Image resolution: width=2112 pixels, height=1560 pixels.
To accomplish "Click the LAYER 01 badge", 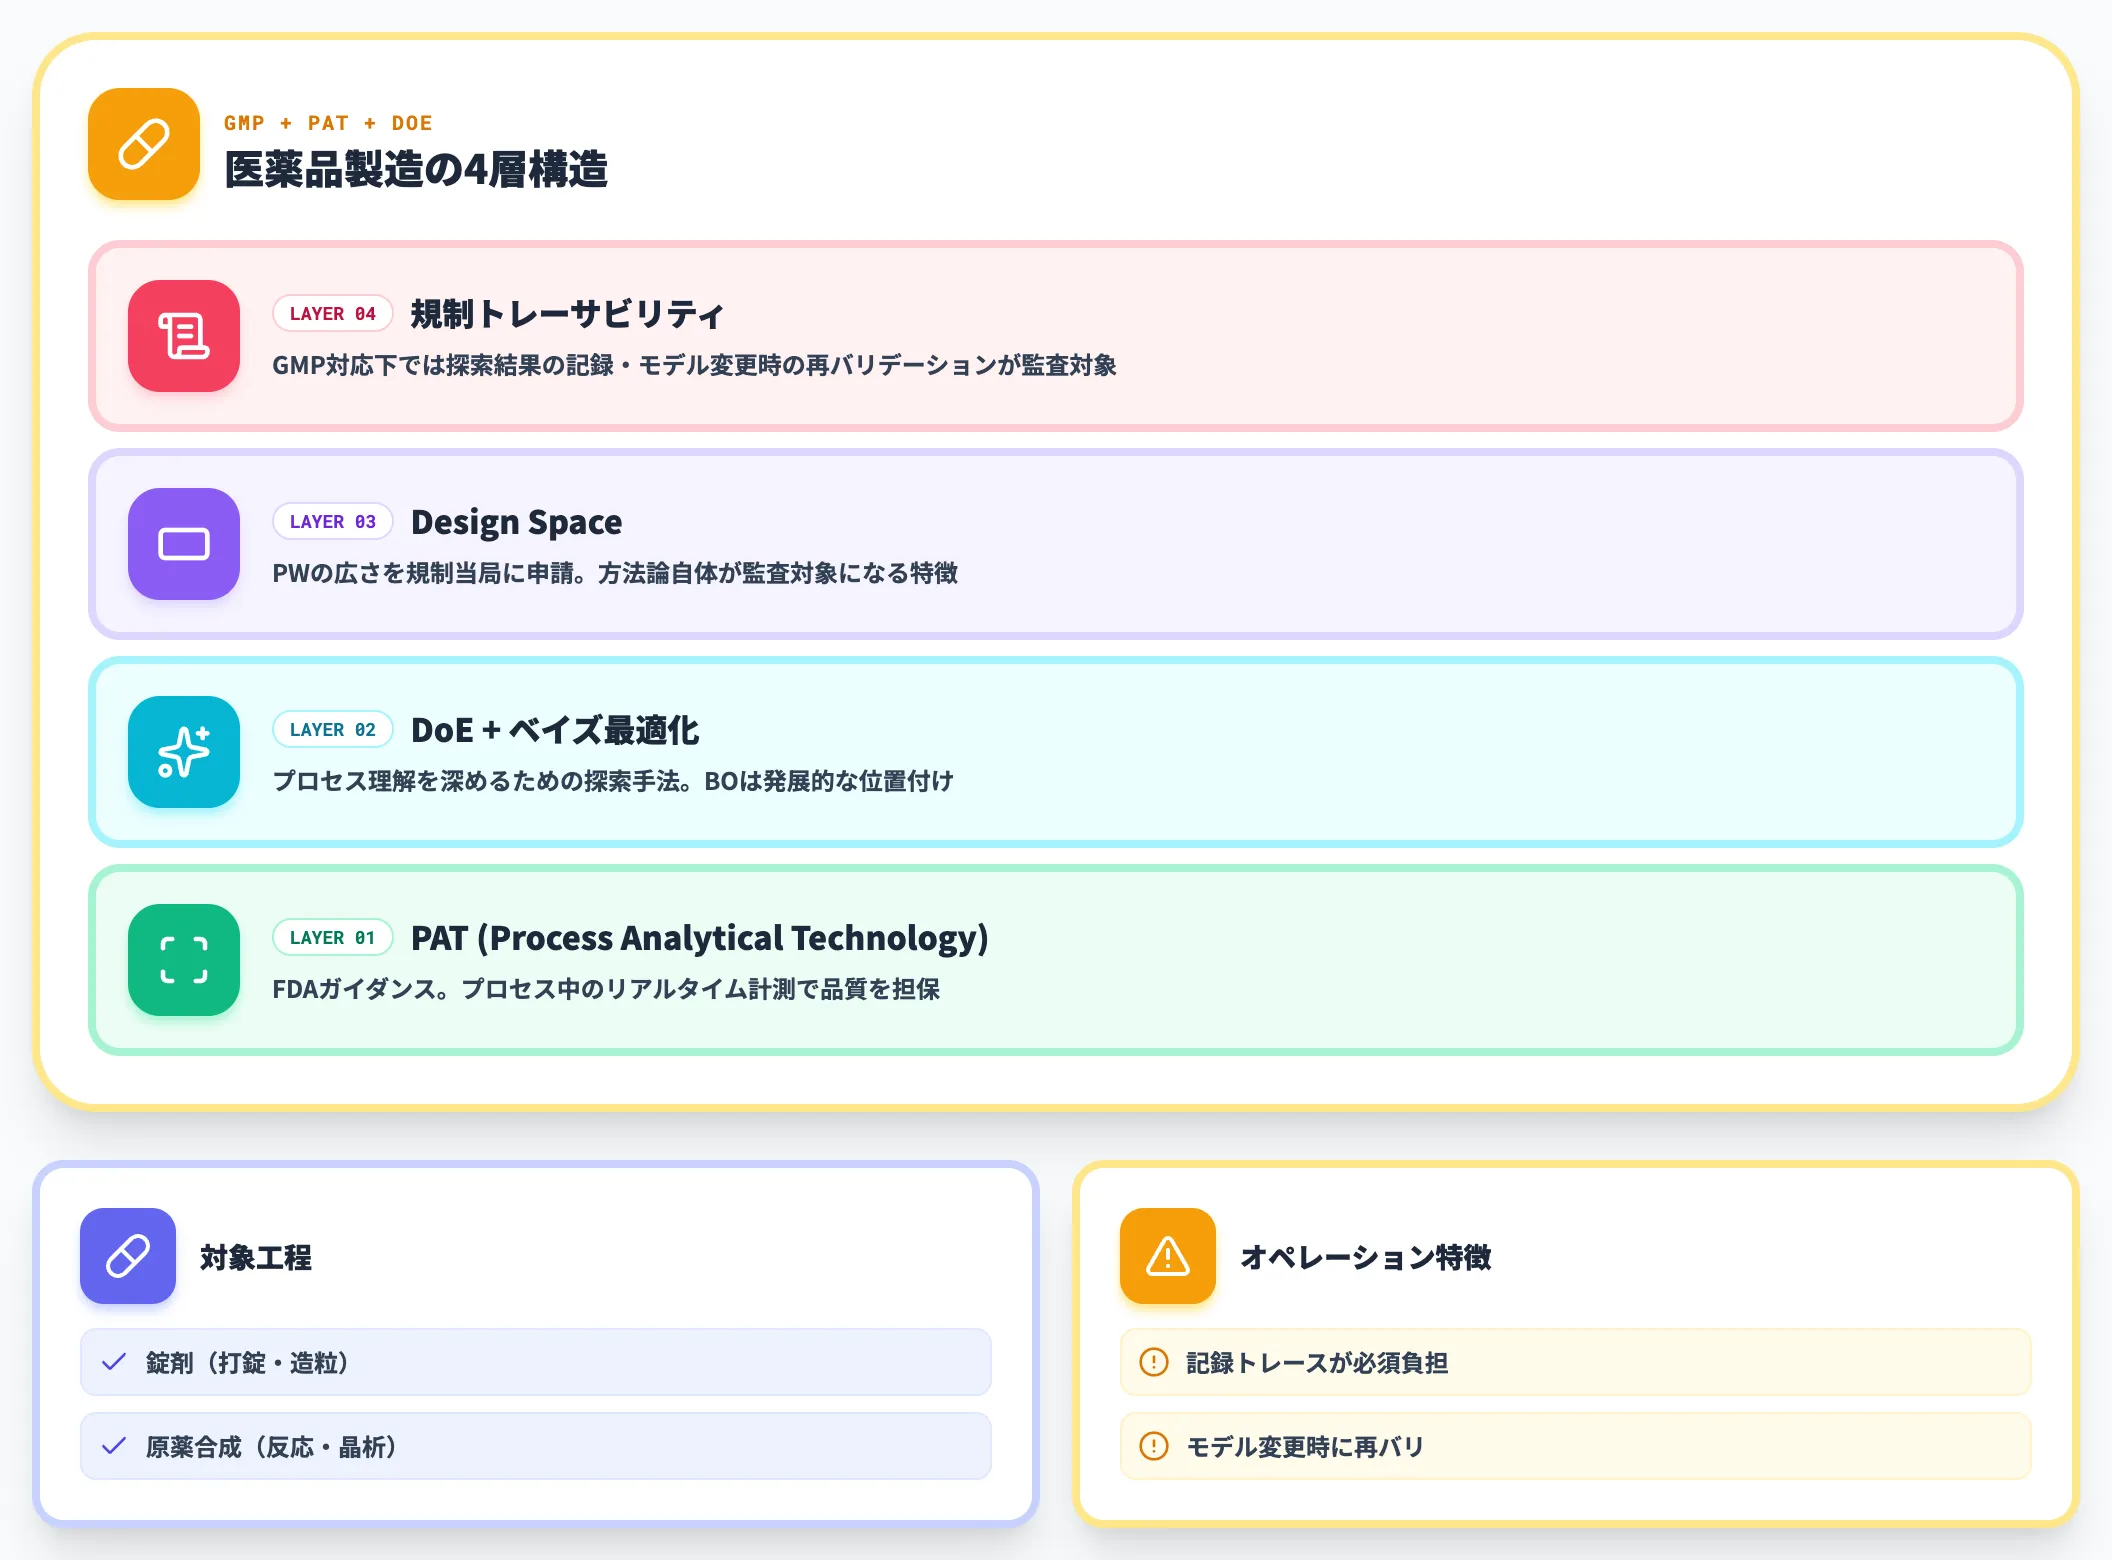I will click(x=333, y=938).
